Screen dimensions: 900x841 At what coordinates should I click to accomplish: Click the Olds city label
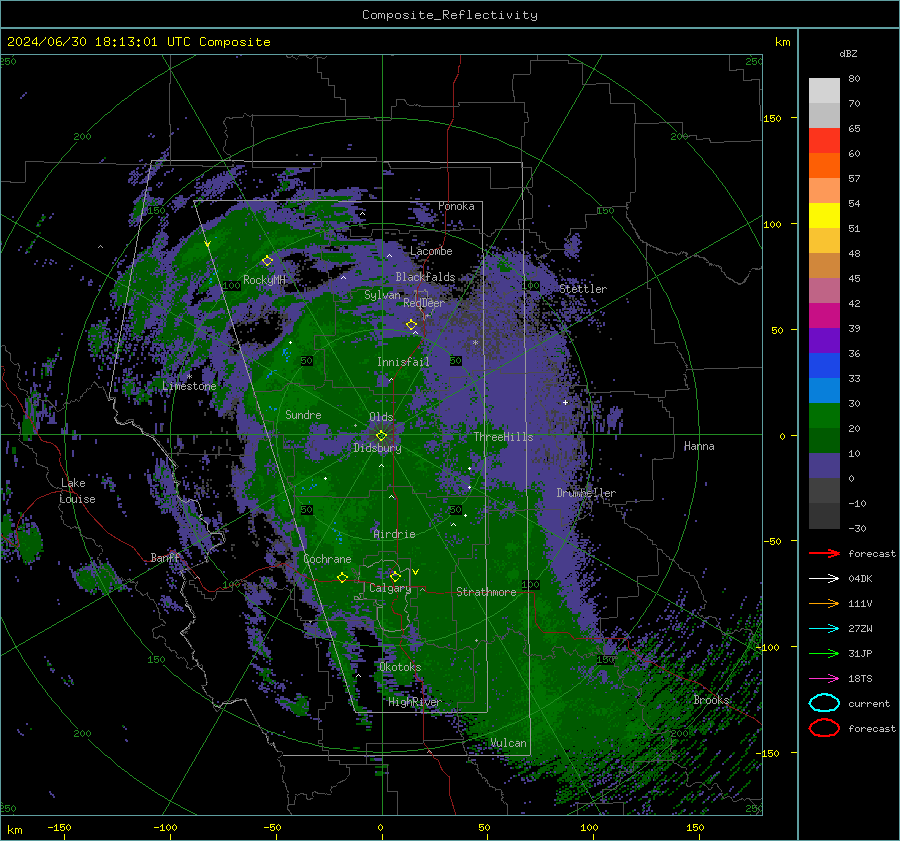[x=381, y=417]
